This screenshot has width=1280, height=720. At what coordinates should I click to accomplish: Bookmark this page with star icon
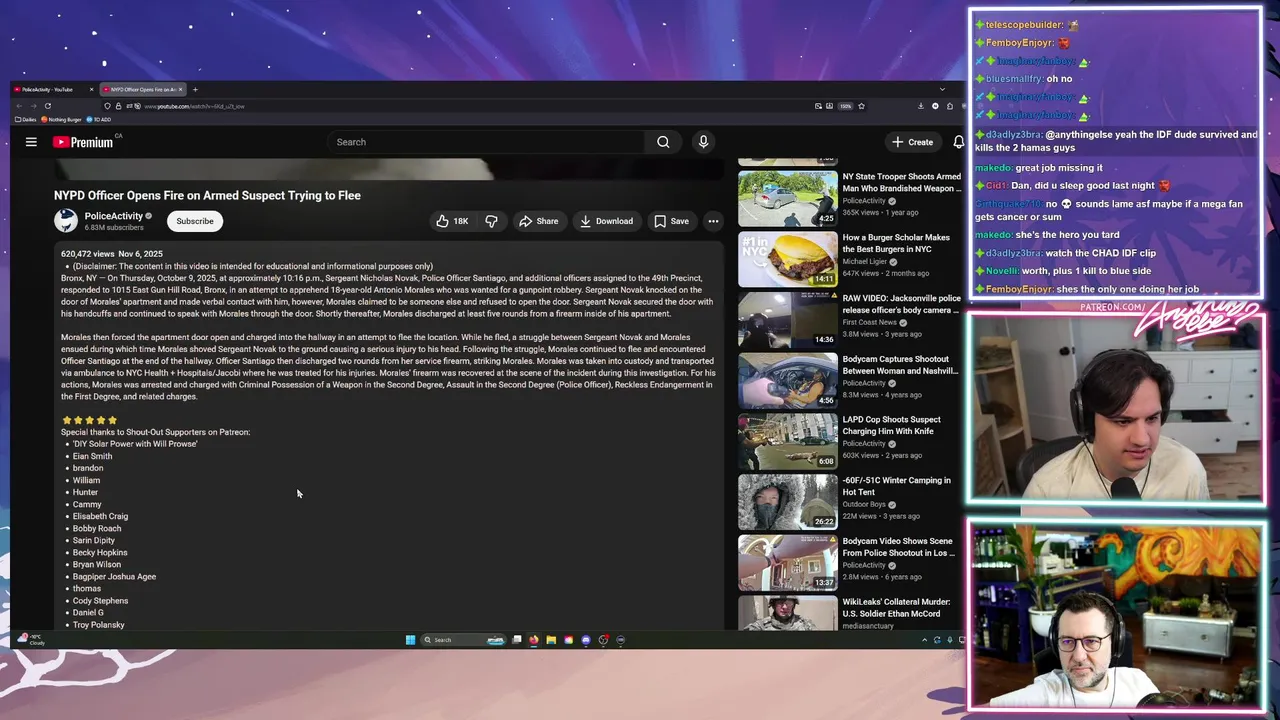coord(861,106)
